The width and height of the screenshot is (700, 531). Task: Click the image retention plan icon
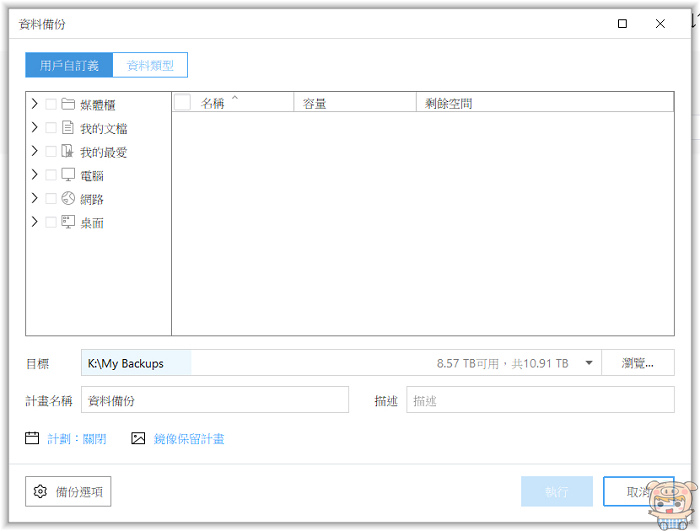[x=138, y=438]
